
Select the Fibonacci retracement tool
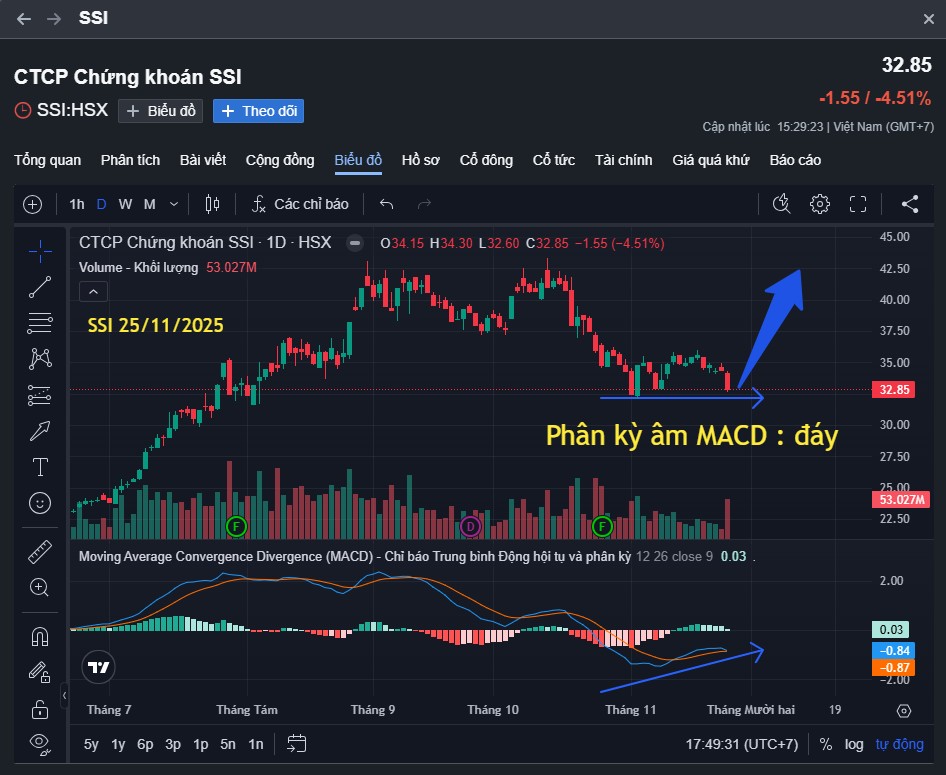coord(40,323)
